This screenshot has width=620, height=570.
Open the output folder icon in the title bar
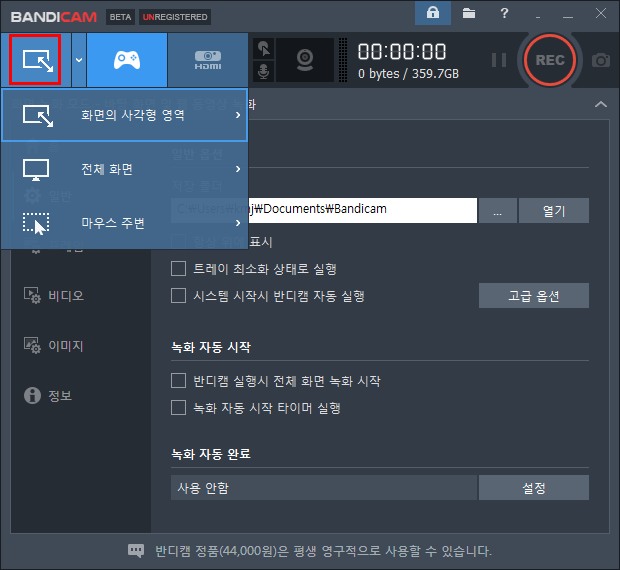click(x=469, y=13)
